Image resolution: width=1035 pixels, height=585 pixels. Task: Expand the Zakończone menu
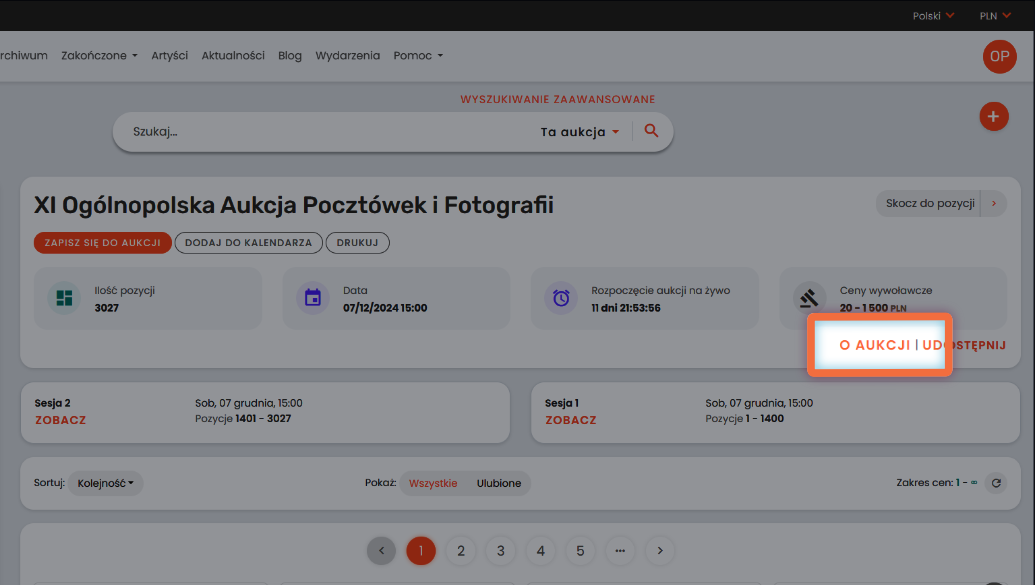[x=99, y=55]
